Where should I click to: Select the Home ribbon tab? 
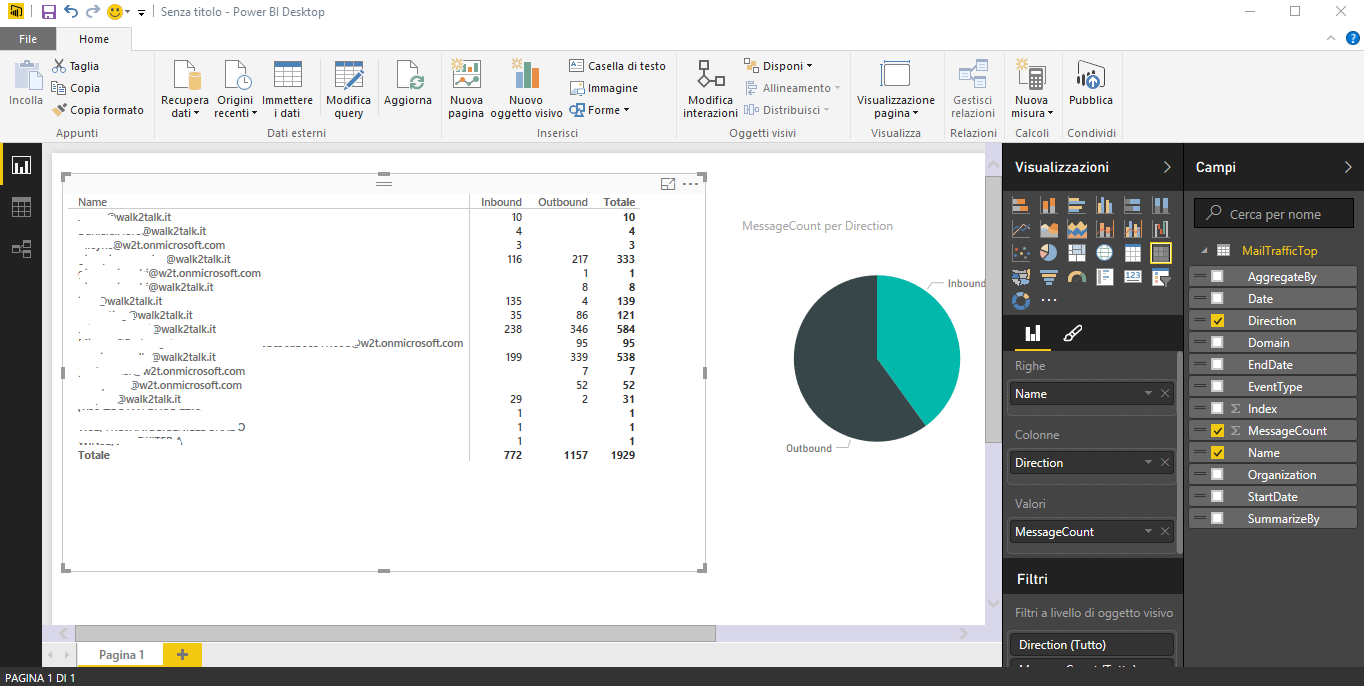(94, 39)
